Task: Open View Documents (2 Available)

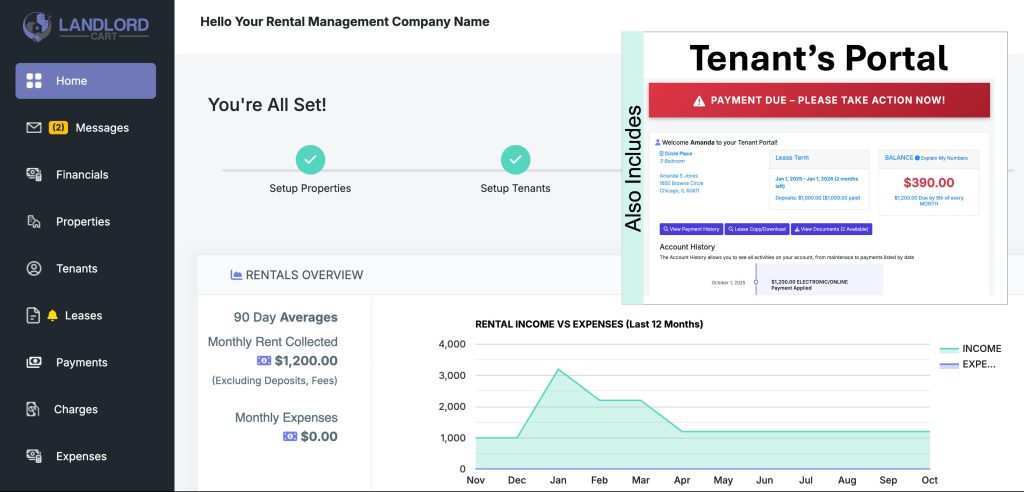Action: [831, 229]
